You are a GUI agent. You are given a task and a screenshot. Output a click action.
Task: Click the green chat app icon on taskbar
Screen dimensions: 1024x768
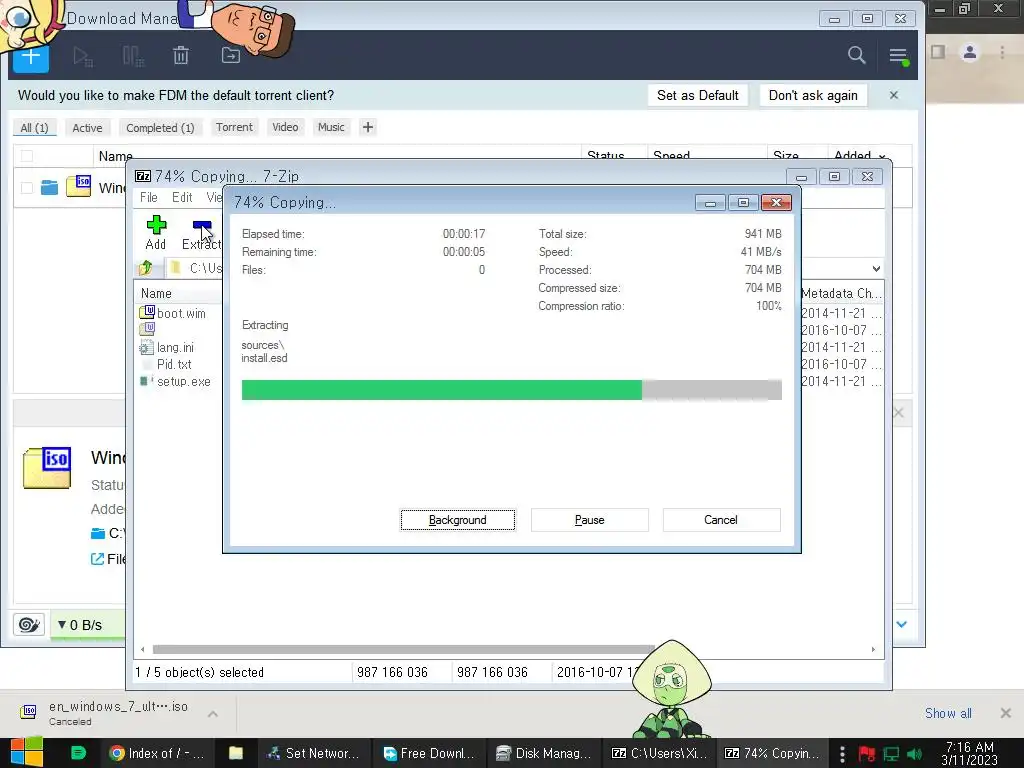click(x=78, y=753)
